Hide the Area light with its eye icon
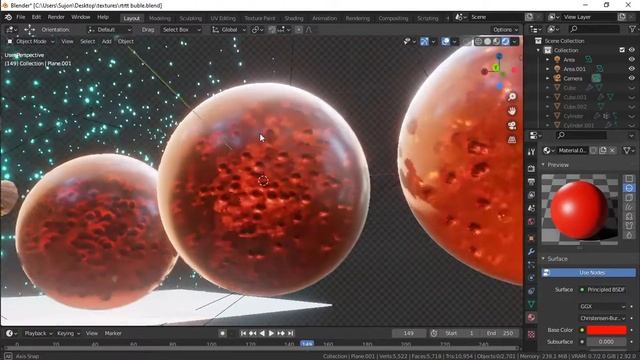The image size is (640, 360). tap(631, 60)
